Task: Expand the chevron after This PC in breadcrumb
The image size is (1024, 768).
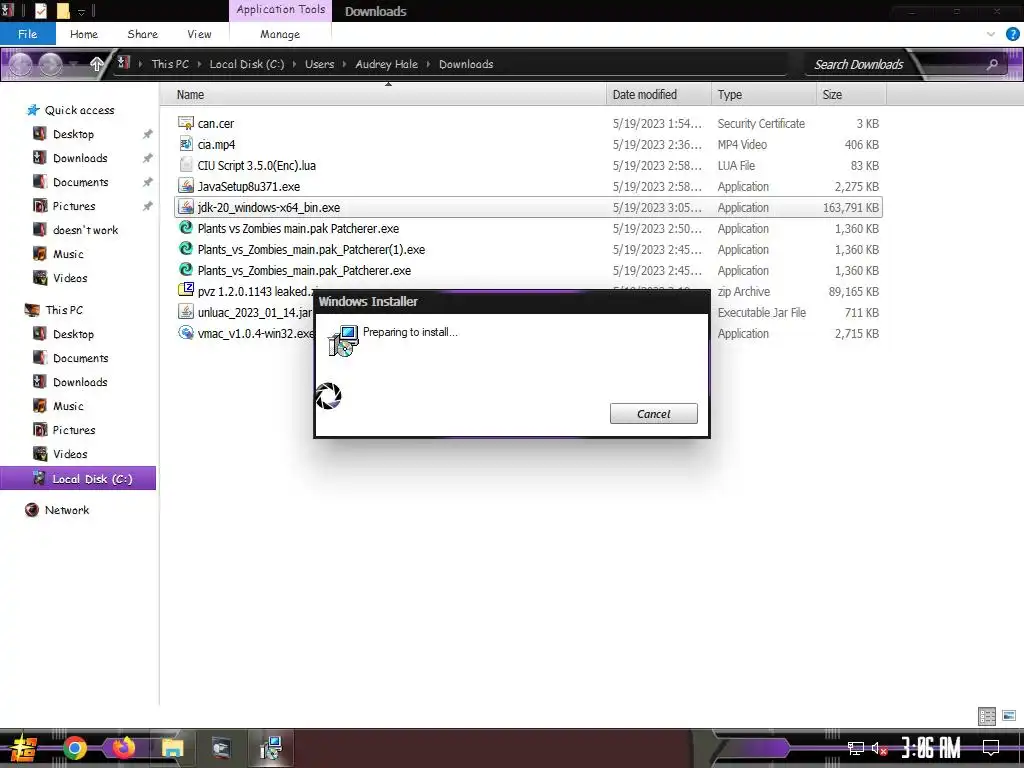Action: click(x=199, y=64)
